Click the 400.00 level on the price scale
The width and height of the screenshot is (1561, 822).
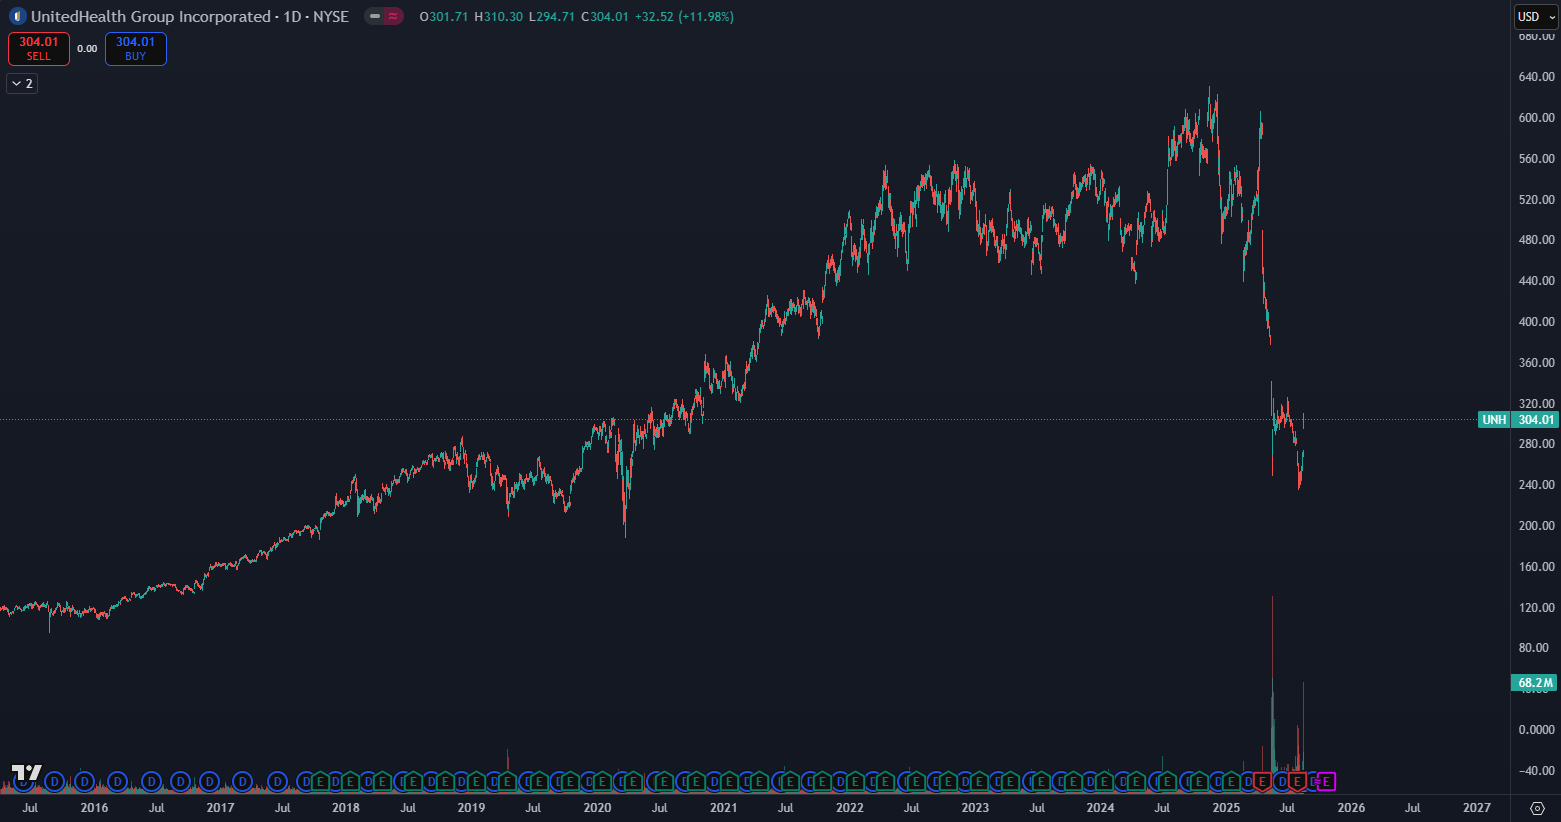(1536, 322)
